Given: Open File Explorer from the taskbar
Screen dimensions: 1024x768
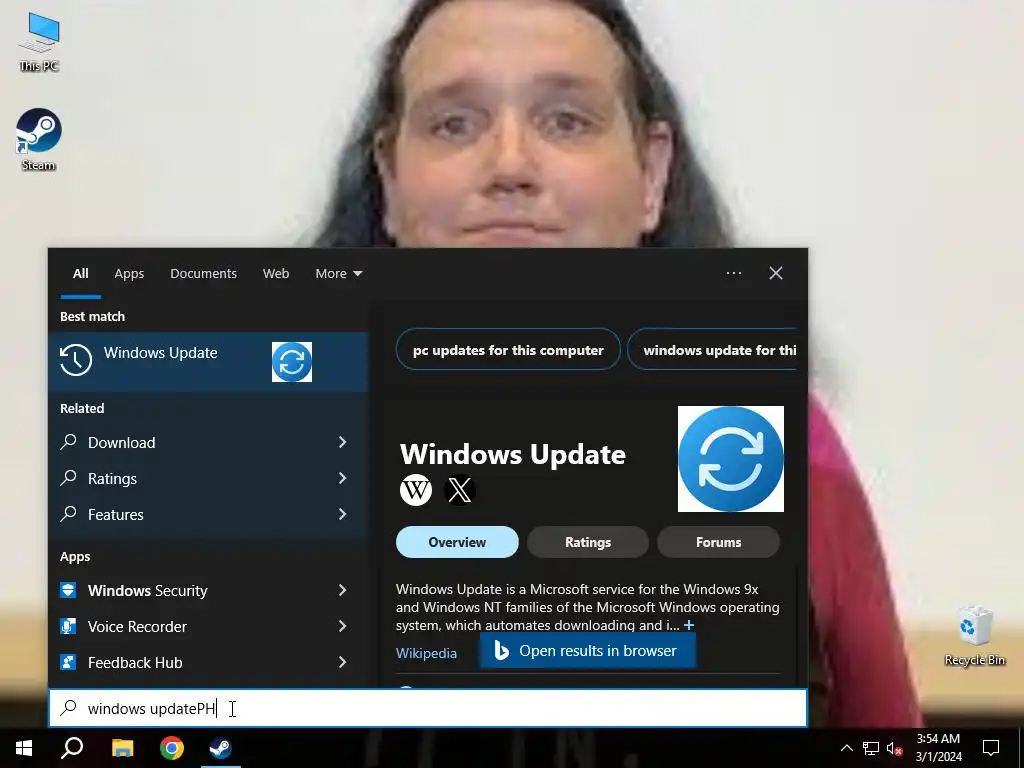Looking at the screenshot, I should pyautogui.click(x=122, y=748).
